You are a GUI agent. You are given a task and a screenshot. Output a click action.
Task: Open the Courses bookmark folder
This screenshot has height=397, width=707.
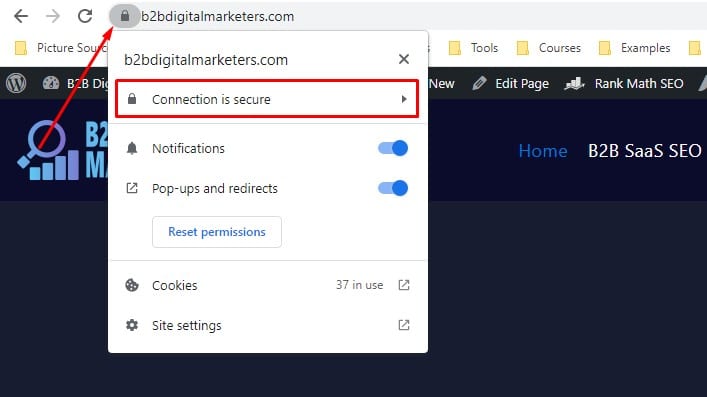click(549, 48)
